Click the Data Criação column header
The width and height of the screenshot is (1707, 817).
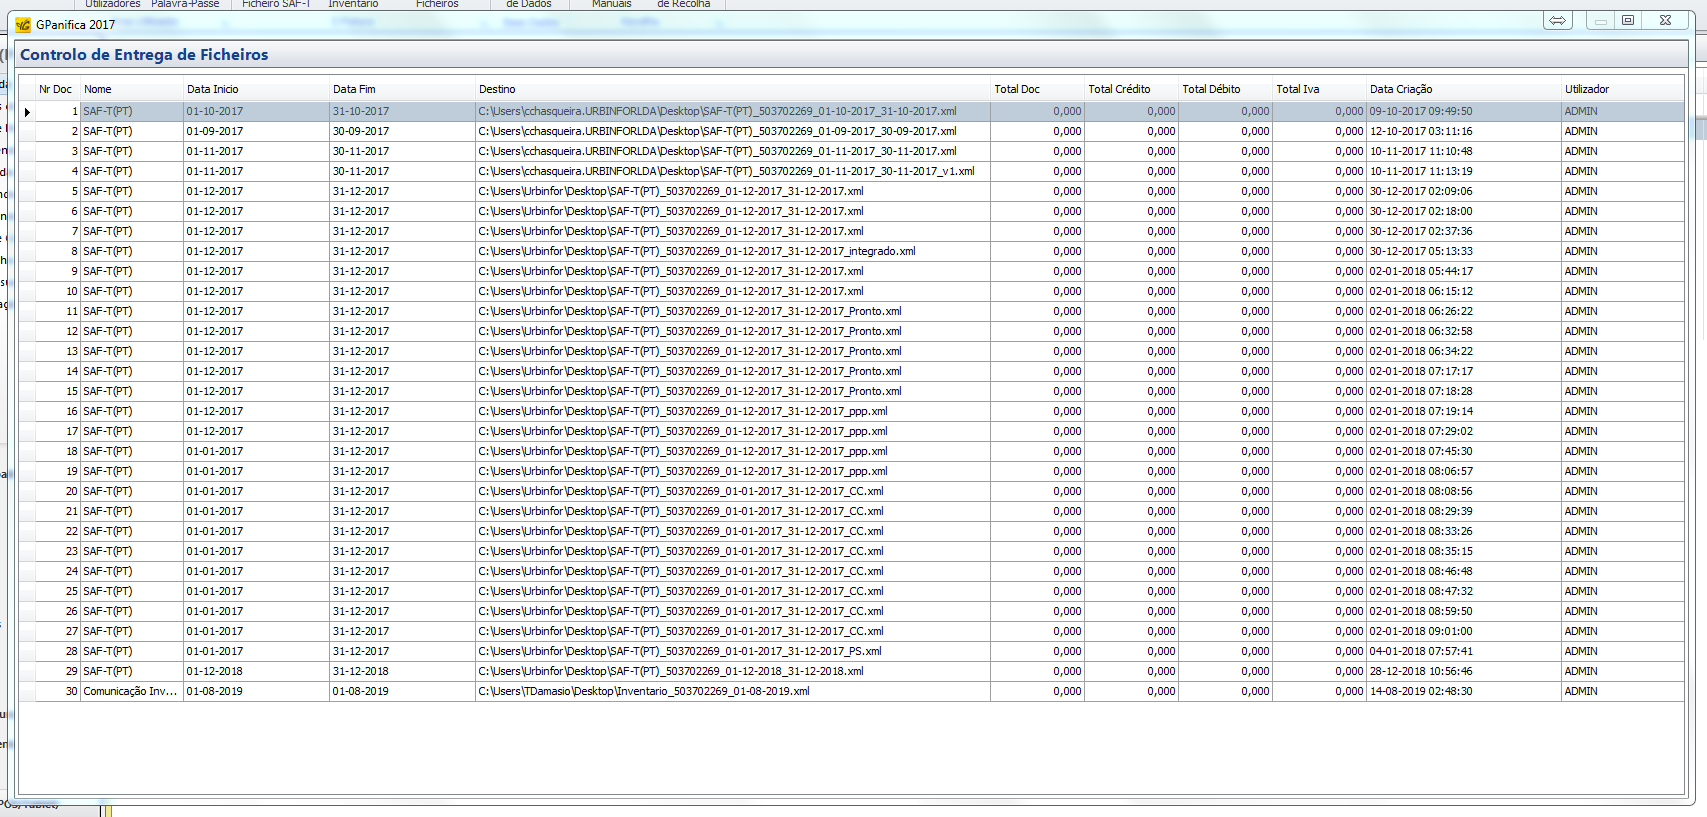(1400, 89)
